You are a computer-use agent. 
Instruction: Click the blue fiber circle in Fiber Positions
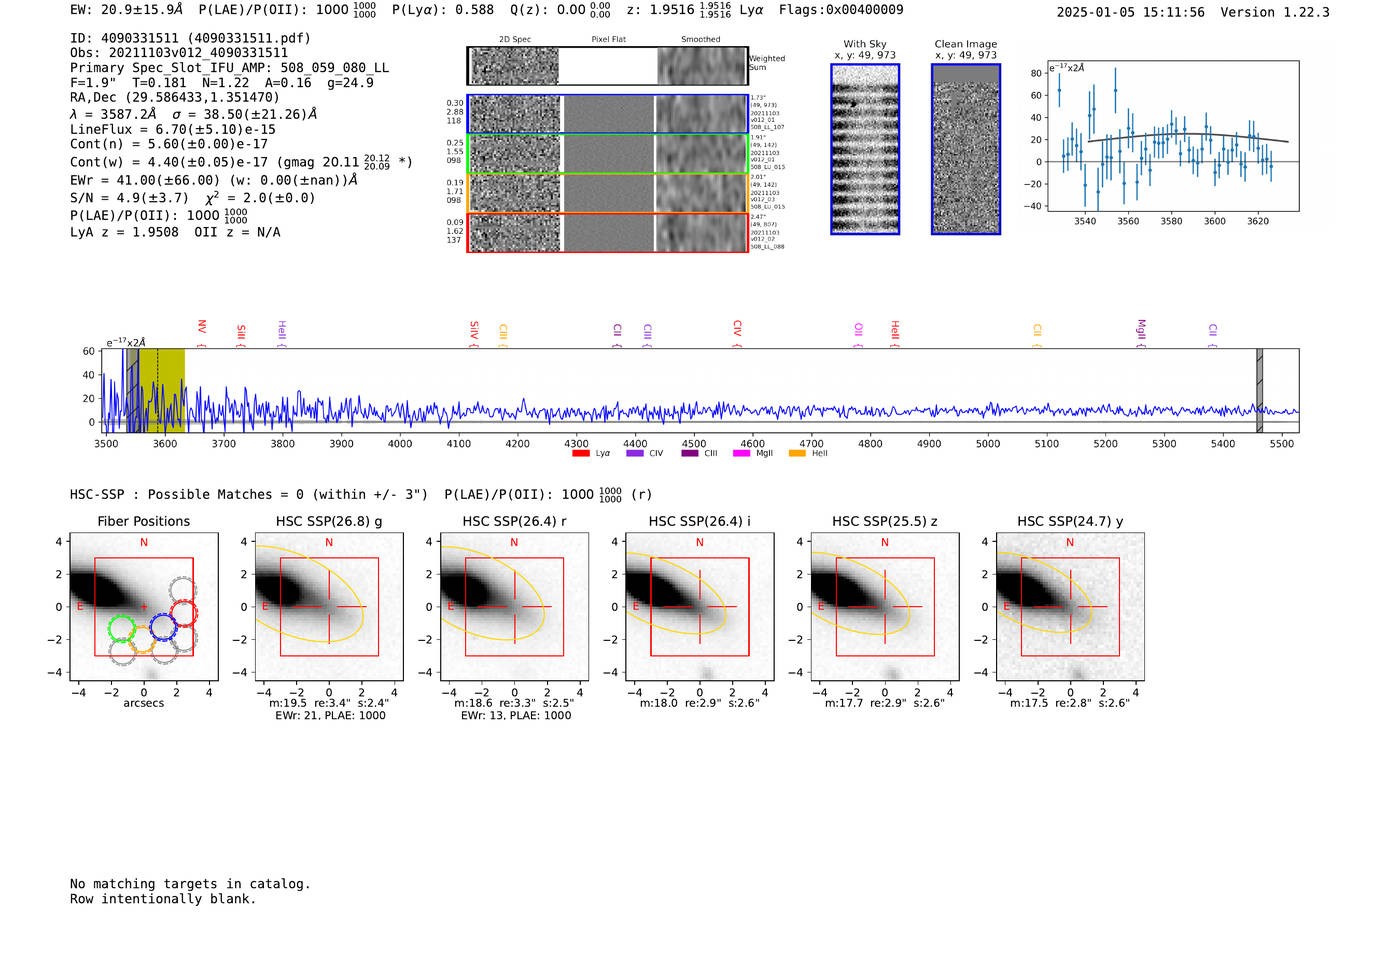pos(163,627)
